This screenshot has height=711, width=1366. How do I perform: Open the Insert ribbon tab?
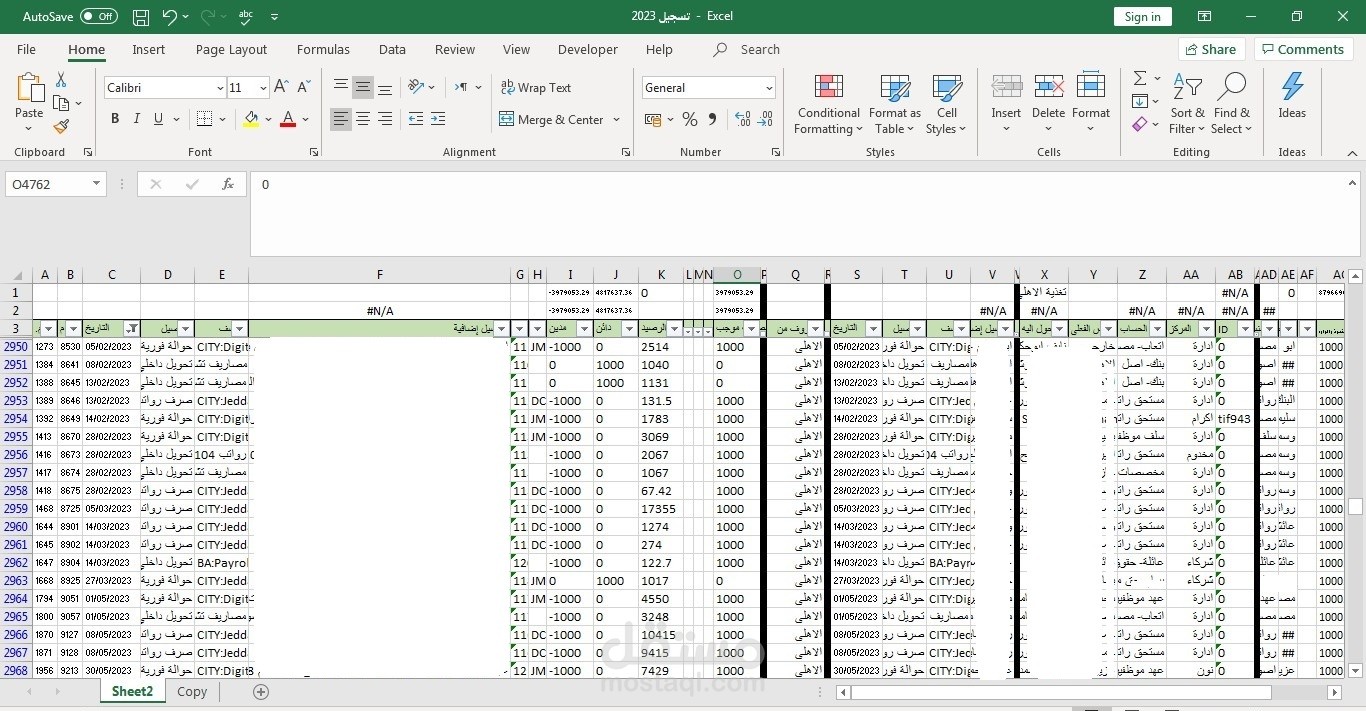[149, 49]
